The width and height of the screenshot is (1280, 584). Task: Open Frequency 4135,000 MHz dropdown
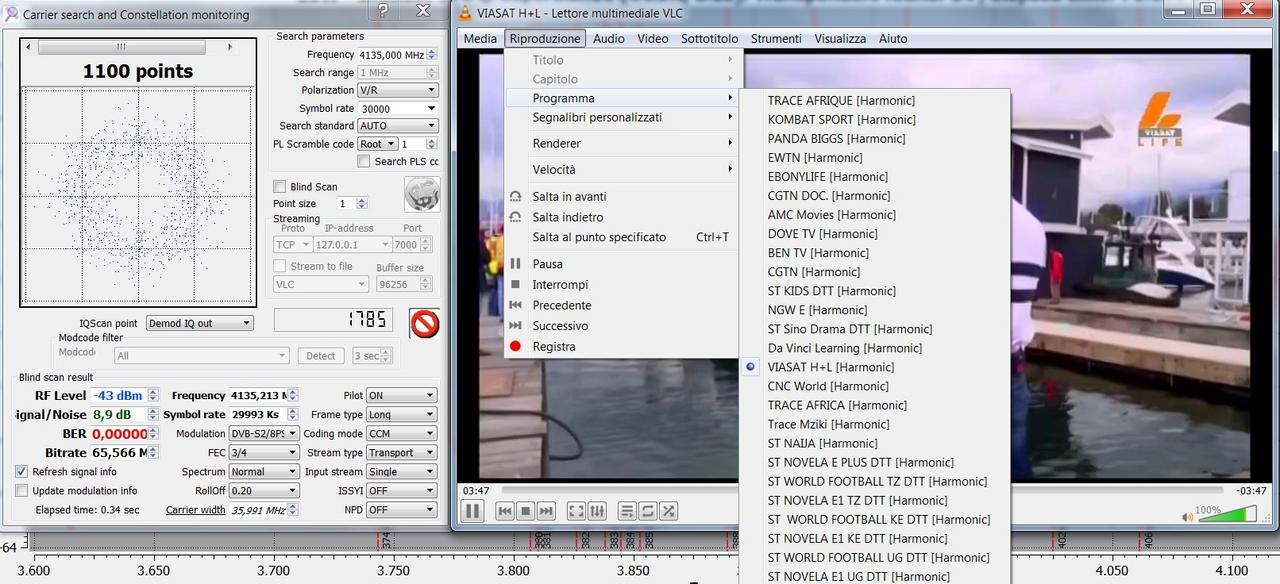tap(432, 55)
